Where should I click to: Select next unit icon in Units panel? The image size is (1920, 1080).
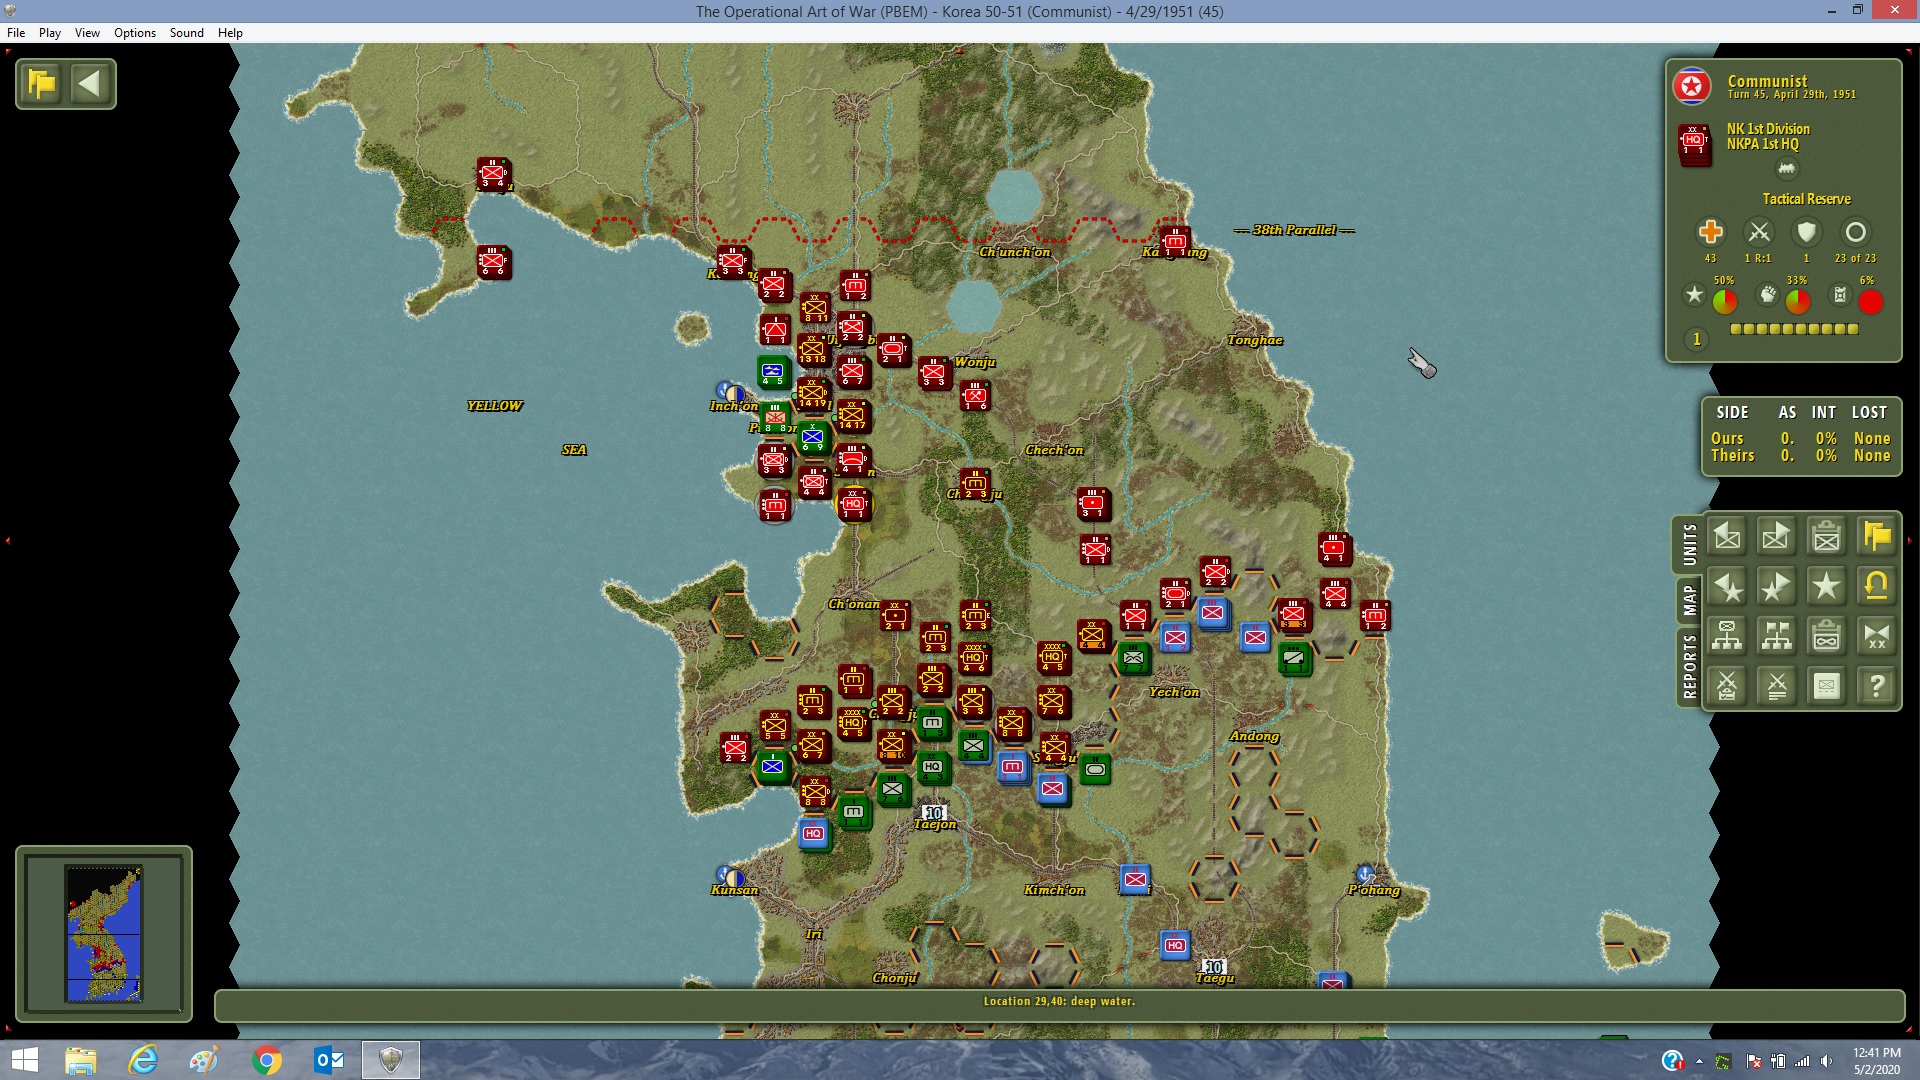(1777, 537)
